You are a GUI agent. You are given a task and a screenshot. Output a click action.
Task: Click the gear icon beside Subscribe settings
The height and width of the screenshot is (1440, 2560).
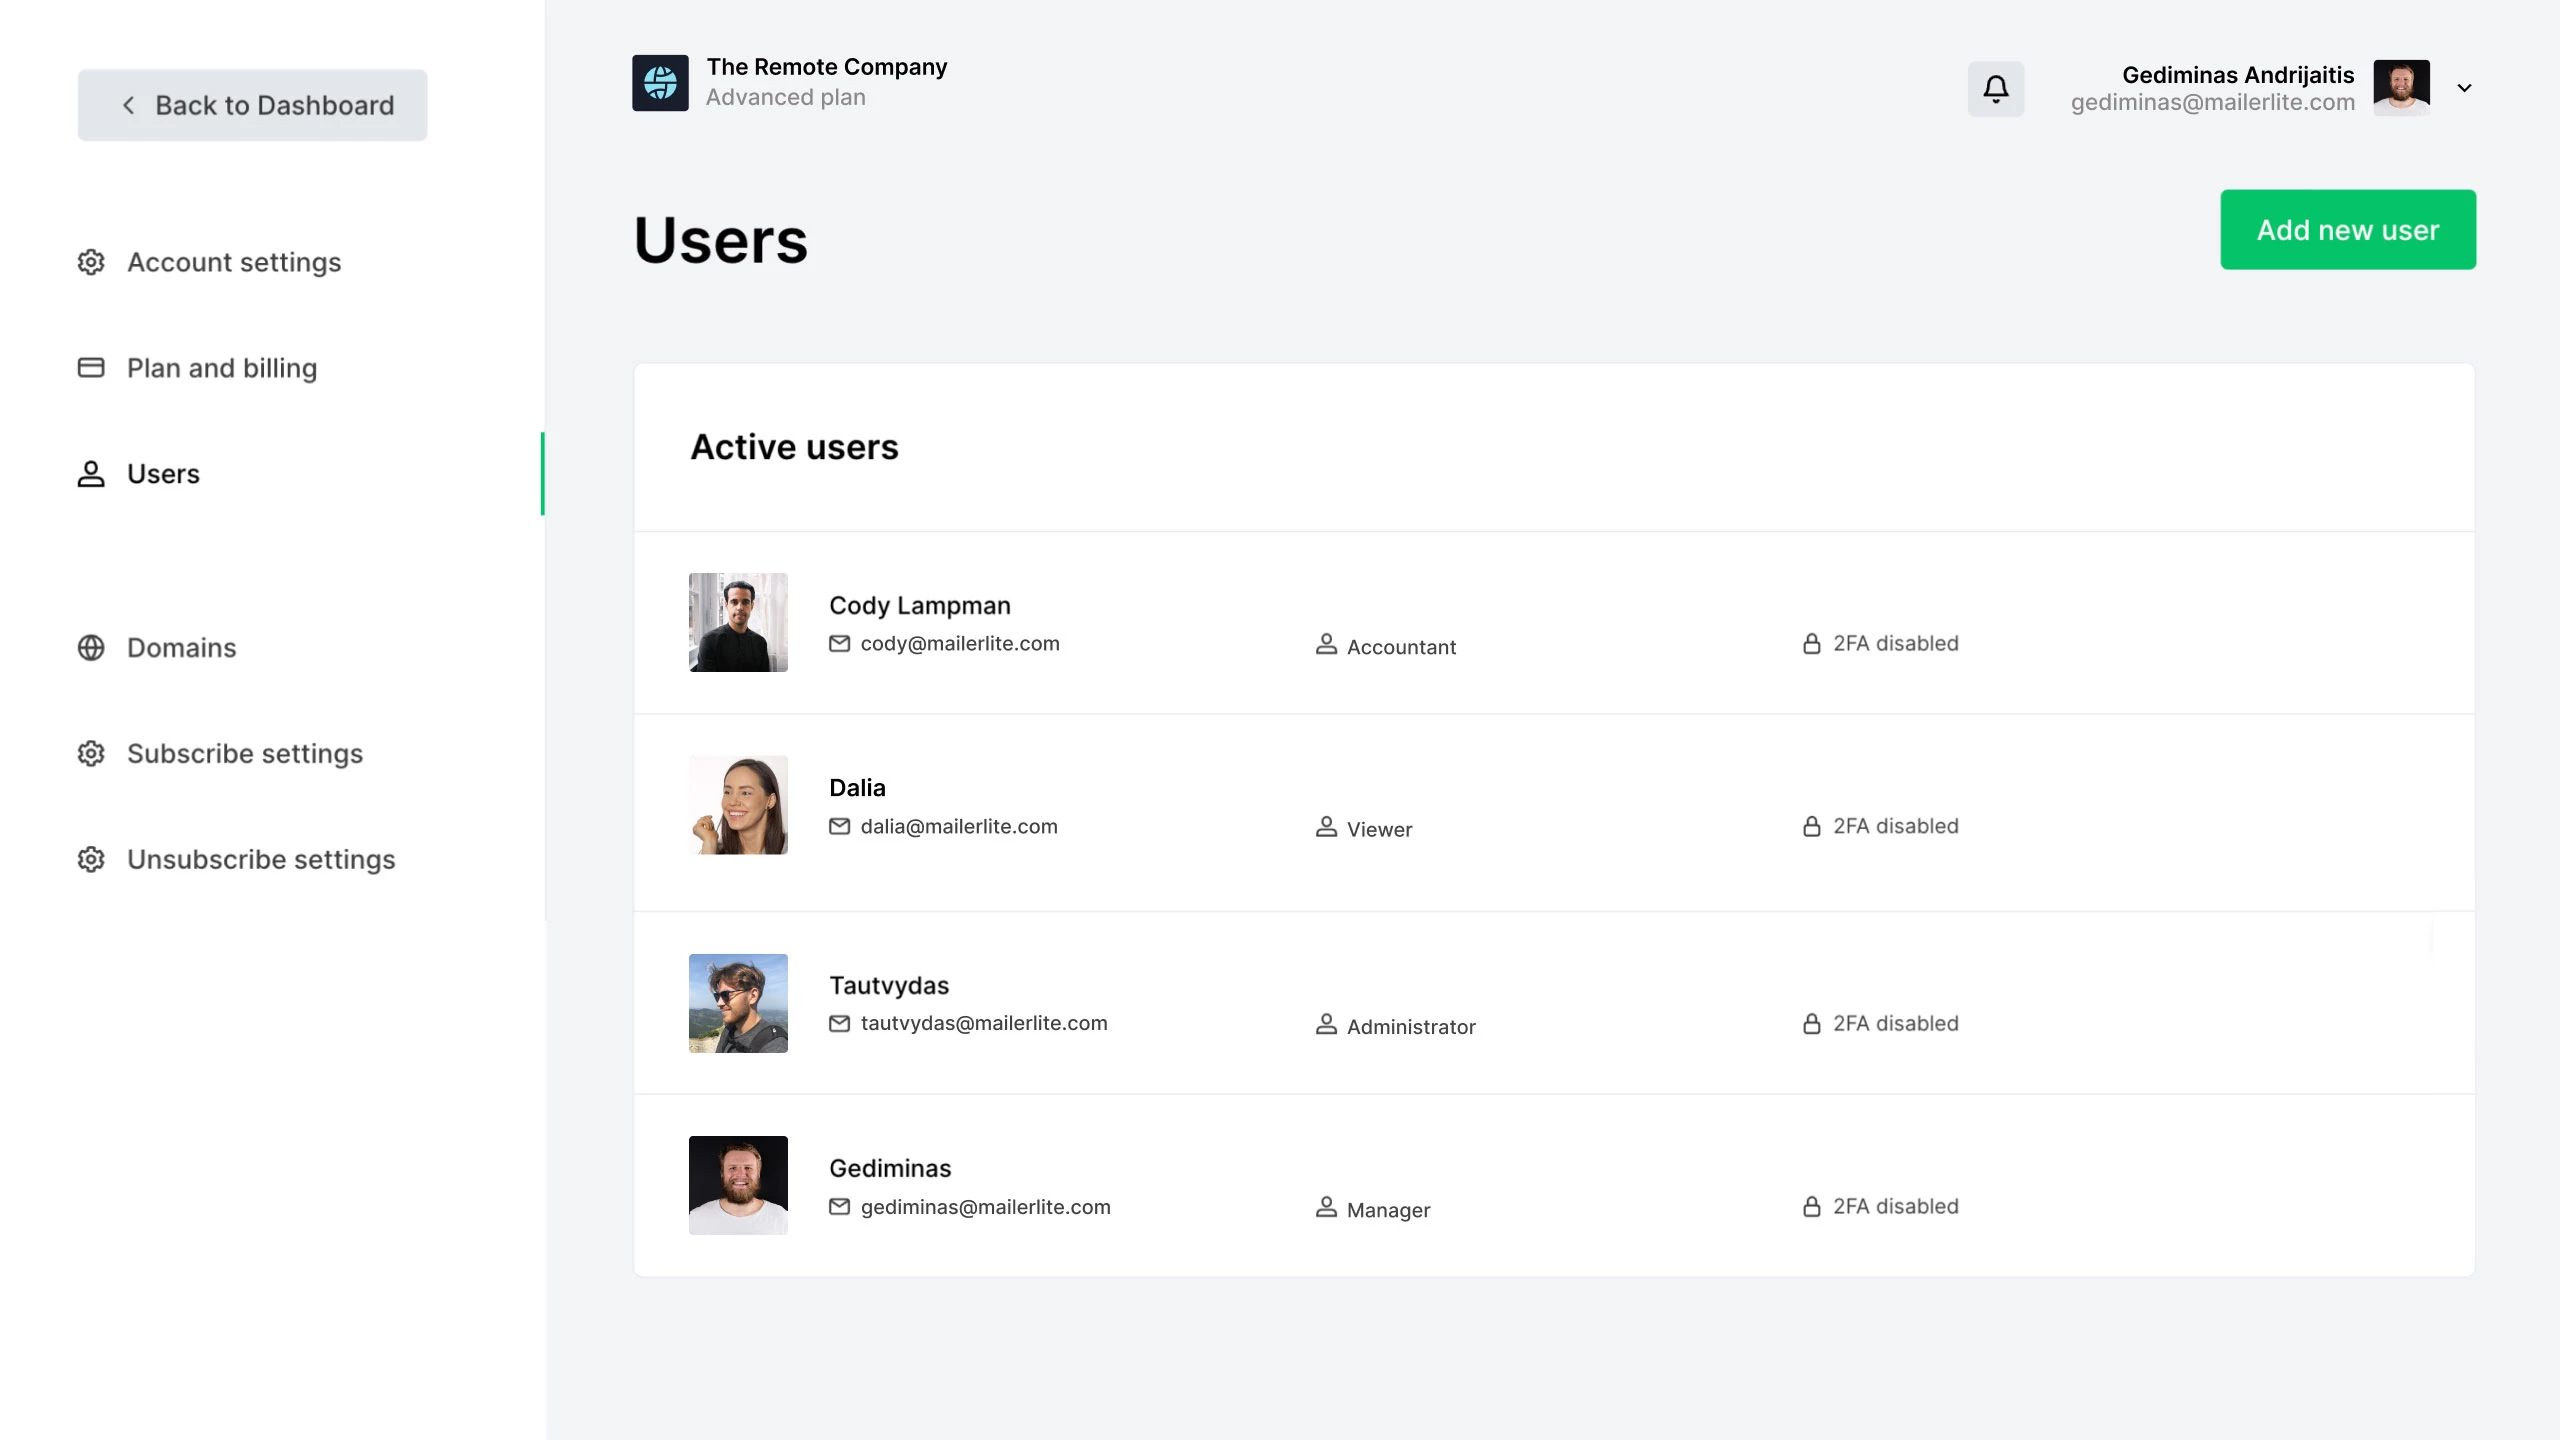point(91,754)
